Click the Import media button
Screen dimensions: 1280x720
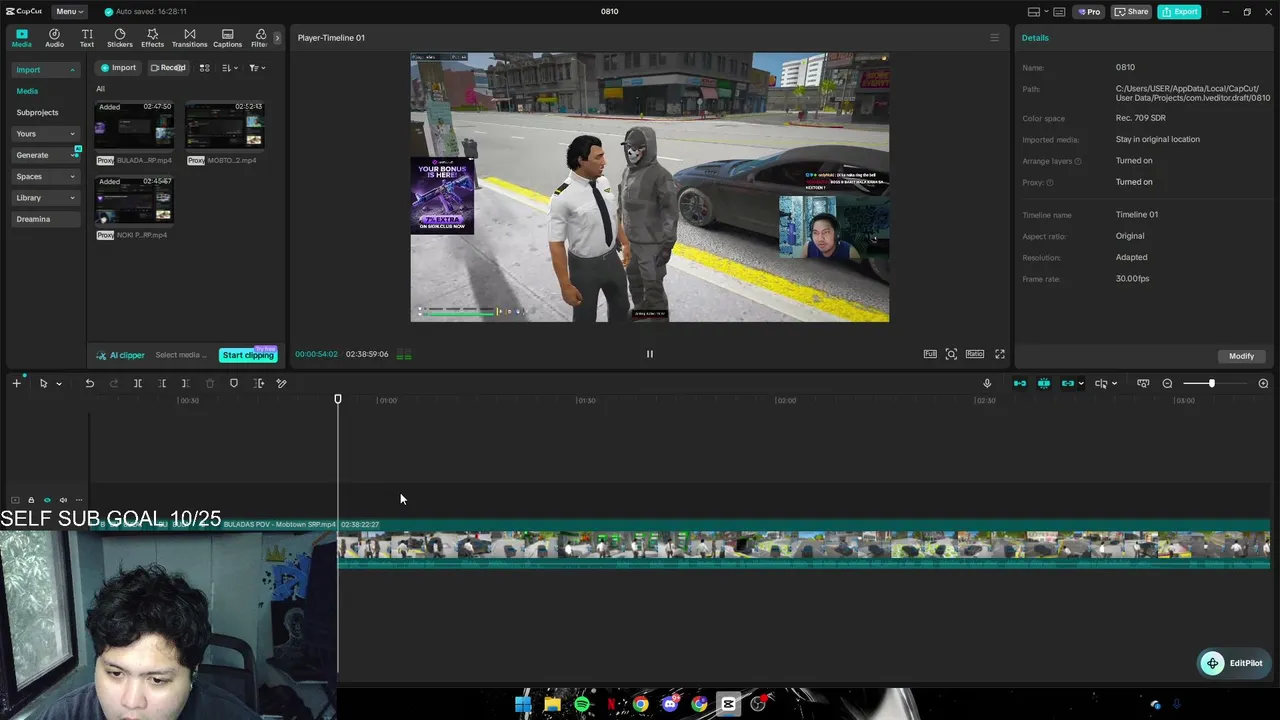[x=118, y=68]
